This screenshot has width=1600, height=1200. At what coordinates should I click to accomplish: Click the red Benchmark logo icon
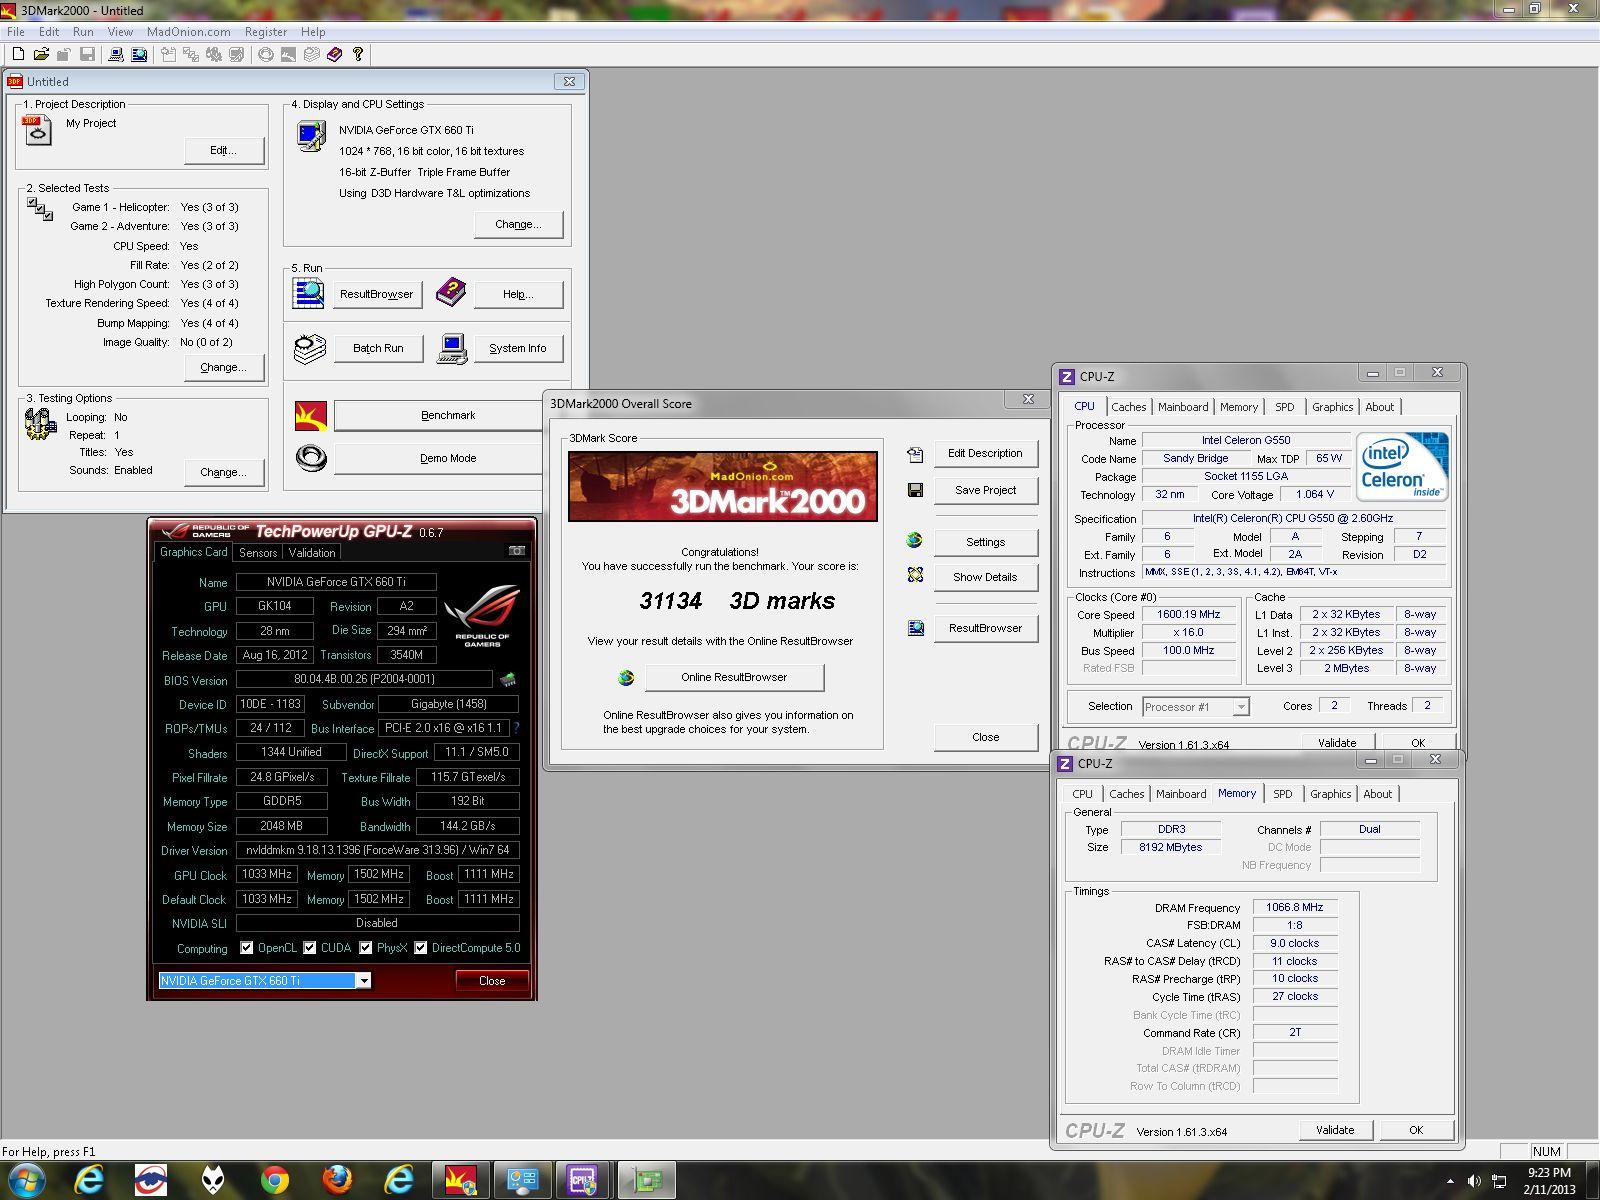pos(311,415)
